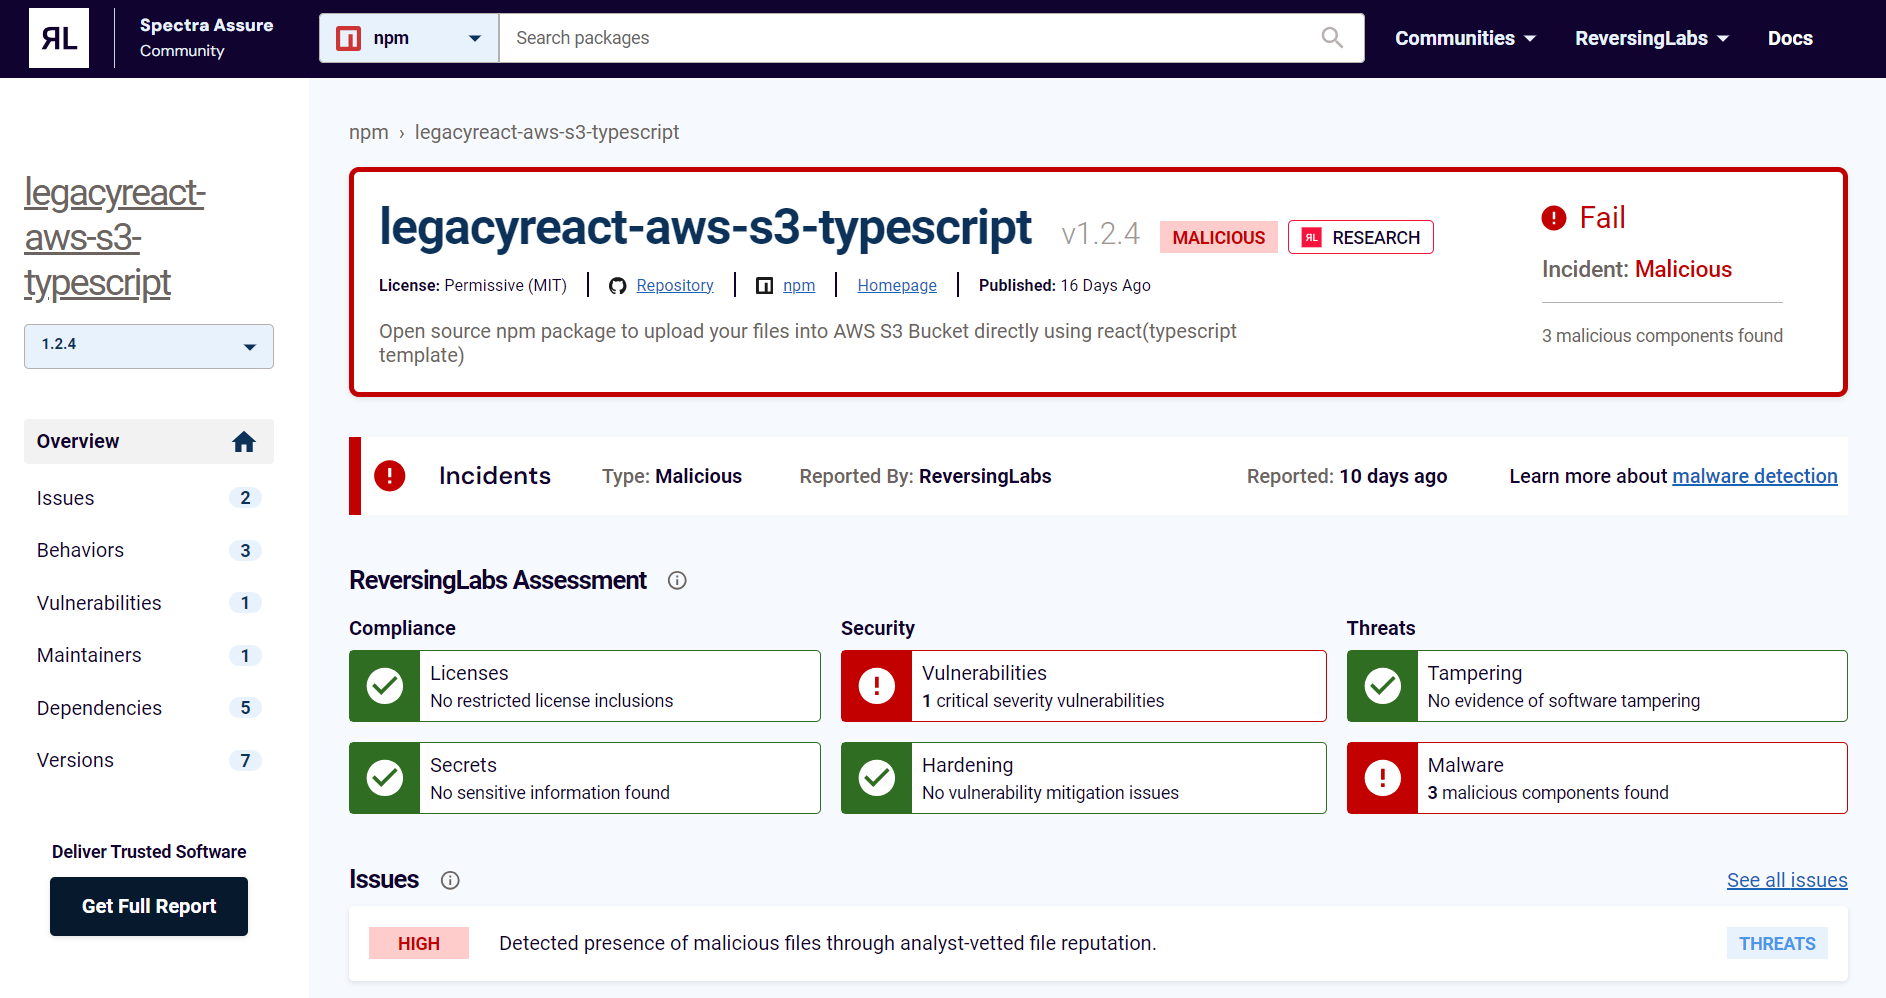Click the GitHub icon beside Repository

(x=618, y=286)
